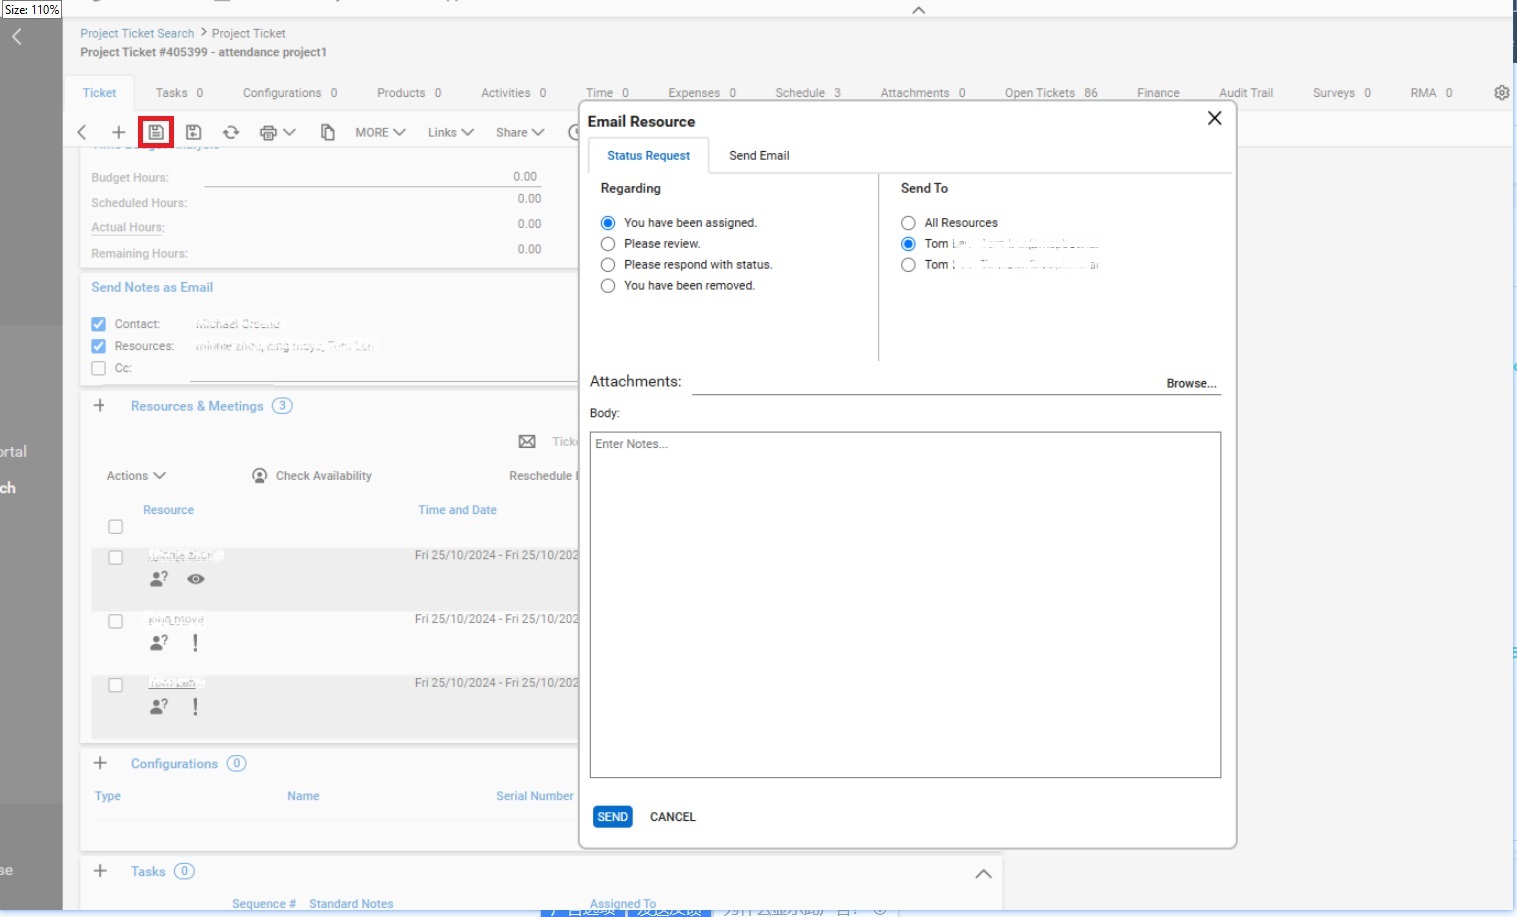The width and height of the screenshot is (1517, 917).
Task: Click the printer icon in the toolbar
Action: pos(268,132)
